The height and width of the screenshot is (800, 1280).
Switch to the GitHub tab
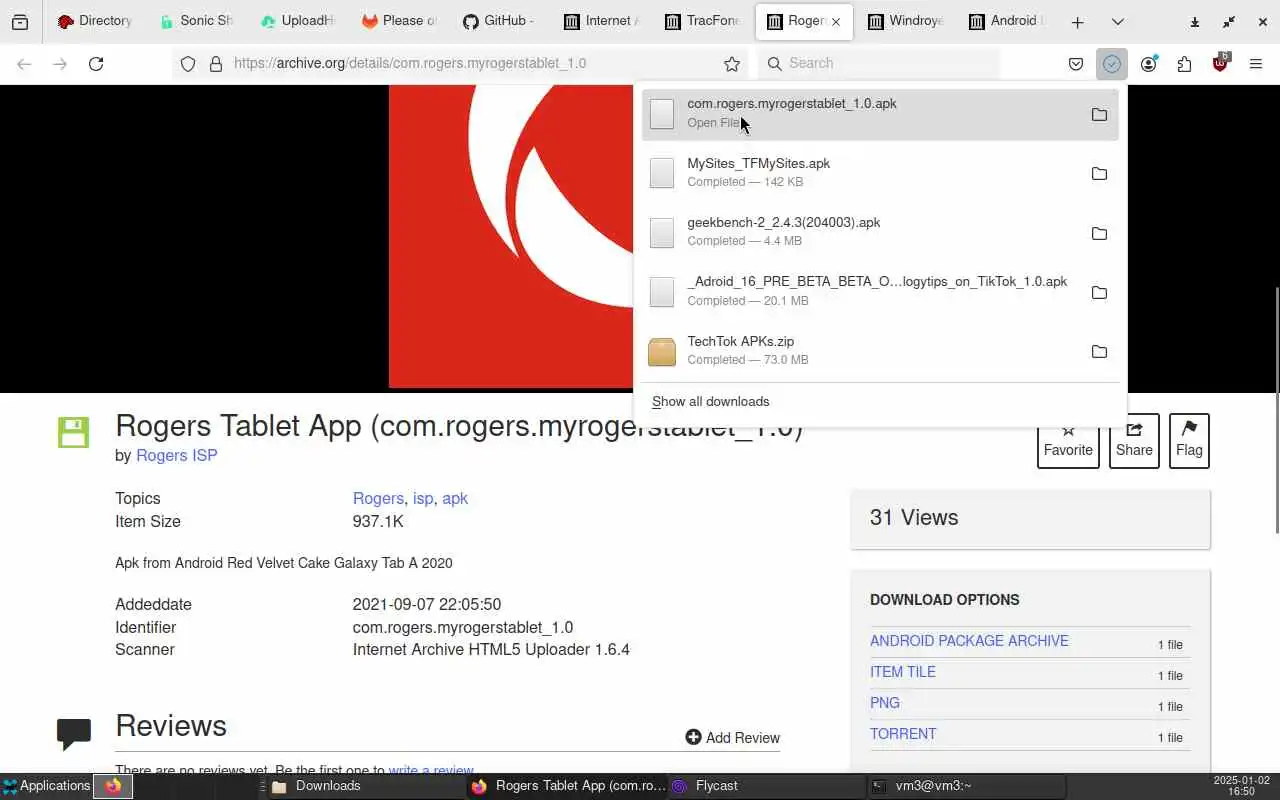pyautogui.click(x=499, y=21)
